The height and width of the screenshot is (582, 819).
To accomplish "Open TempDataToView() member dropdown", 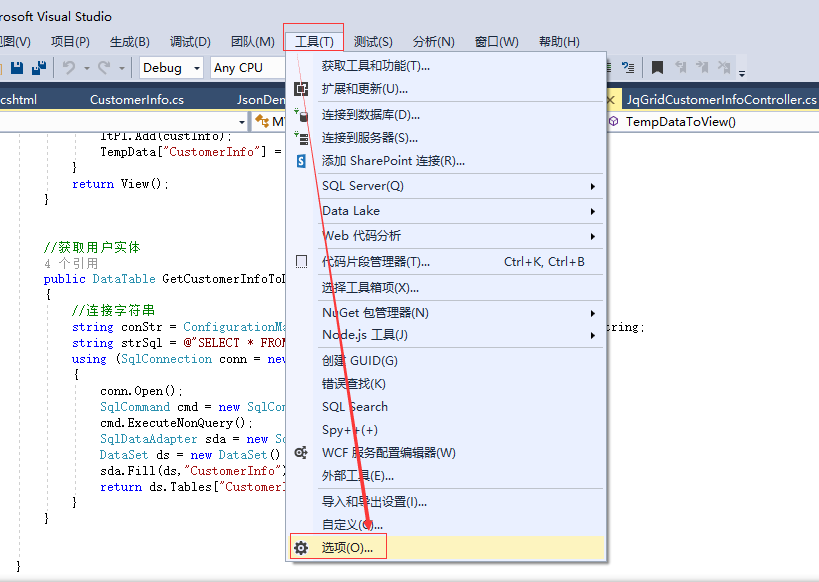I will tap(713, 122).
